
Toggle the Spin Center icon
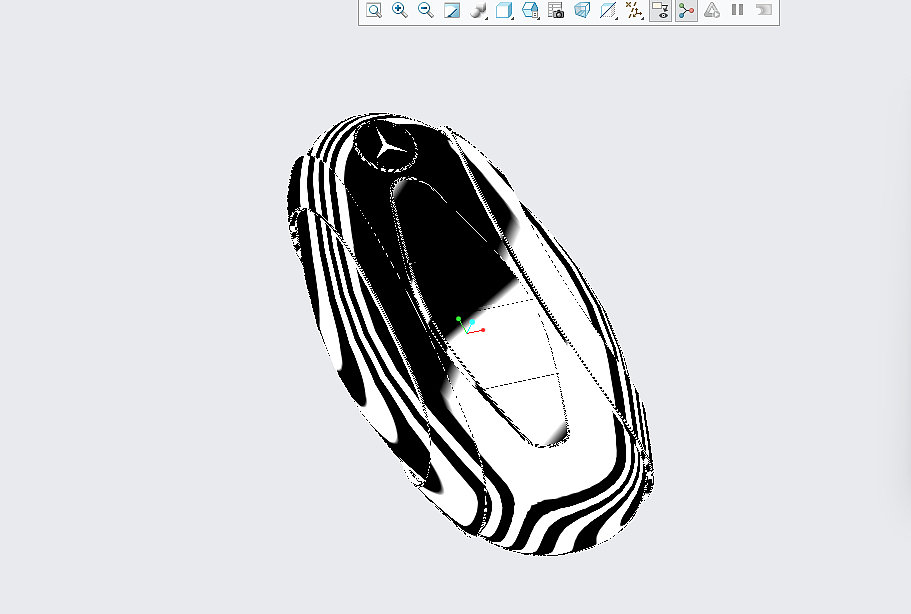686,11
